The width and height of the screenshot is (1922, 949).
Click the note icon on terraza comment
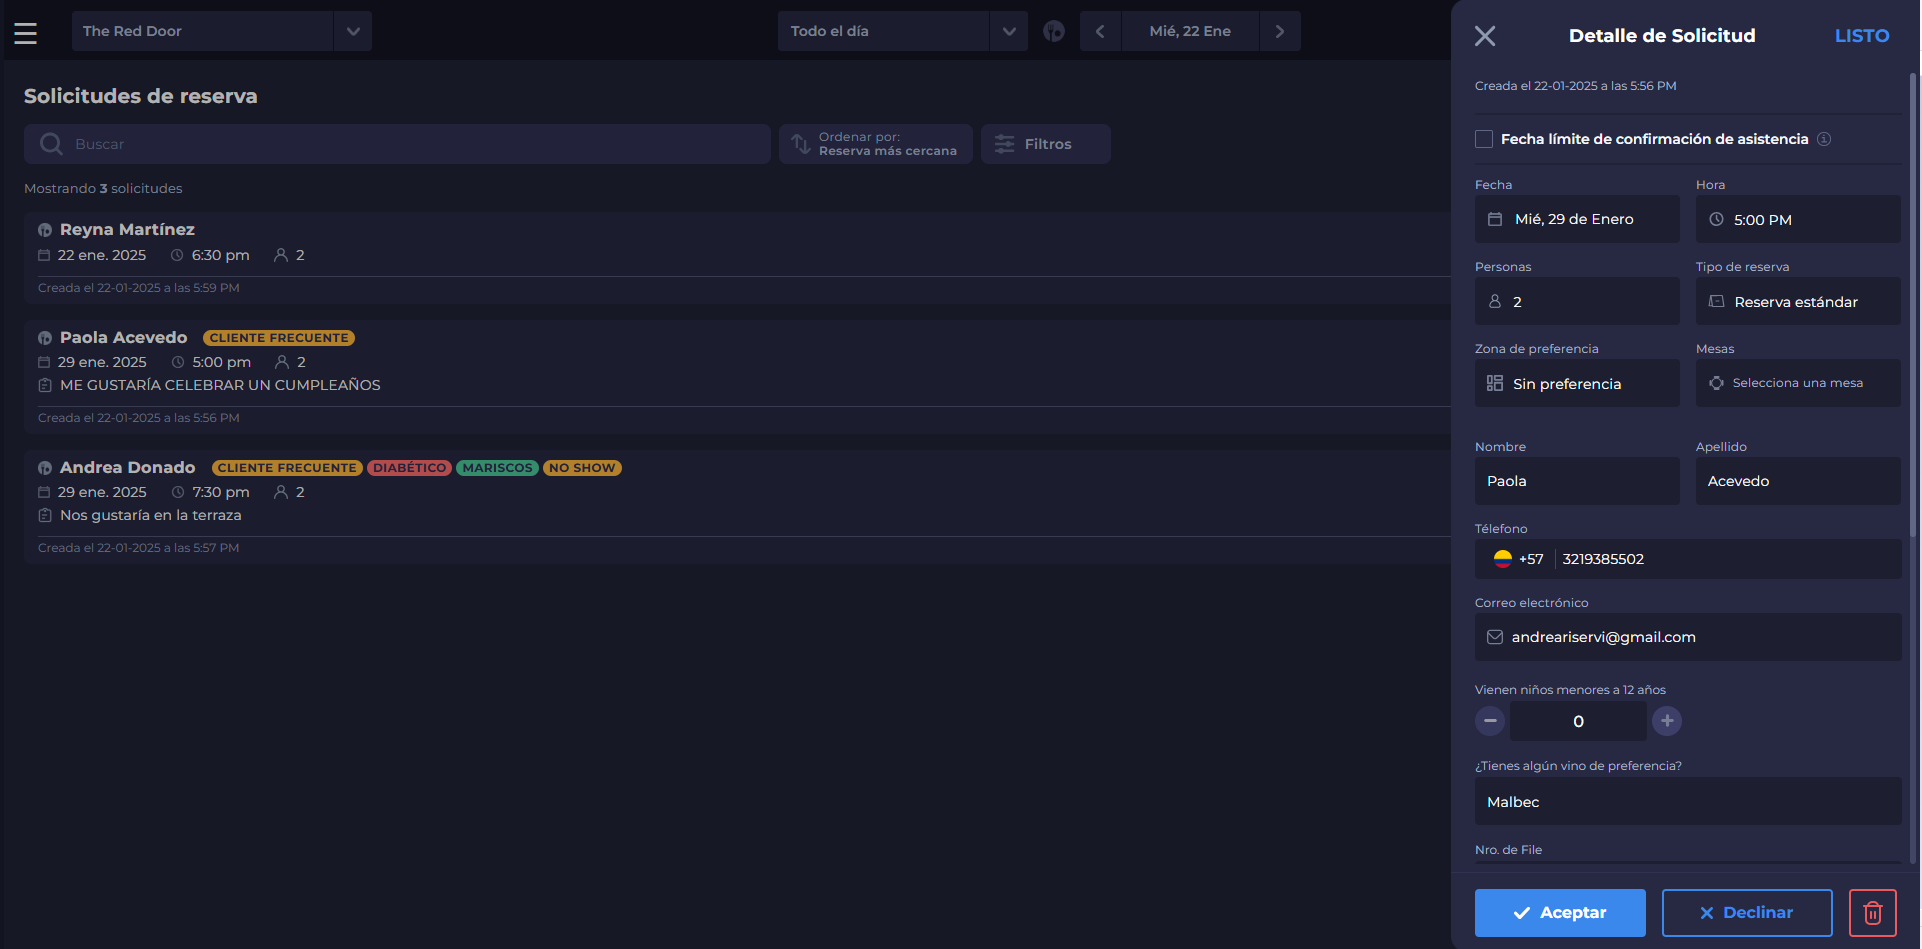[x=45, y=515]
